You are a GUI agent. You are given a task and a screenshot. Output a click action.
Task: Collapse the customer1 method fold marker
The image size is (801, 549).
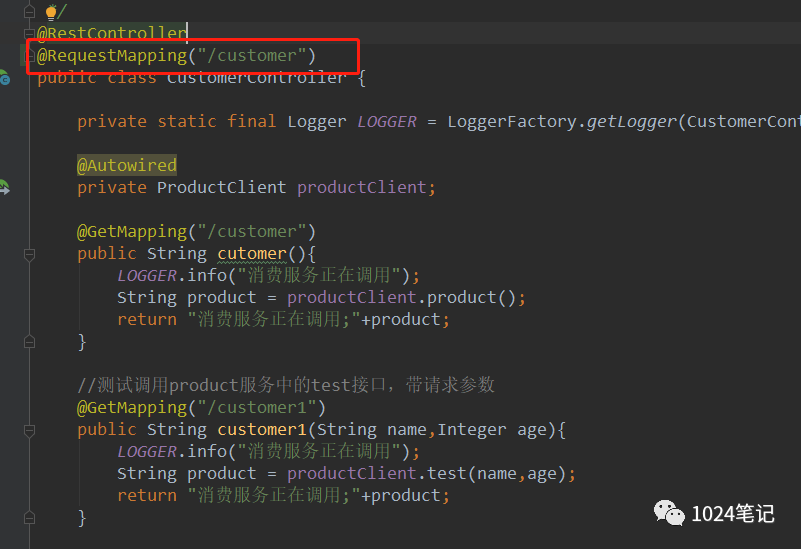[x=29, y=430]
